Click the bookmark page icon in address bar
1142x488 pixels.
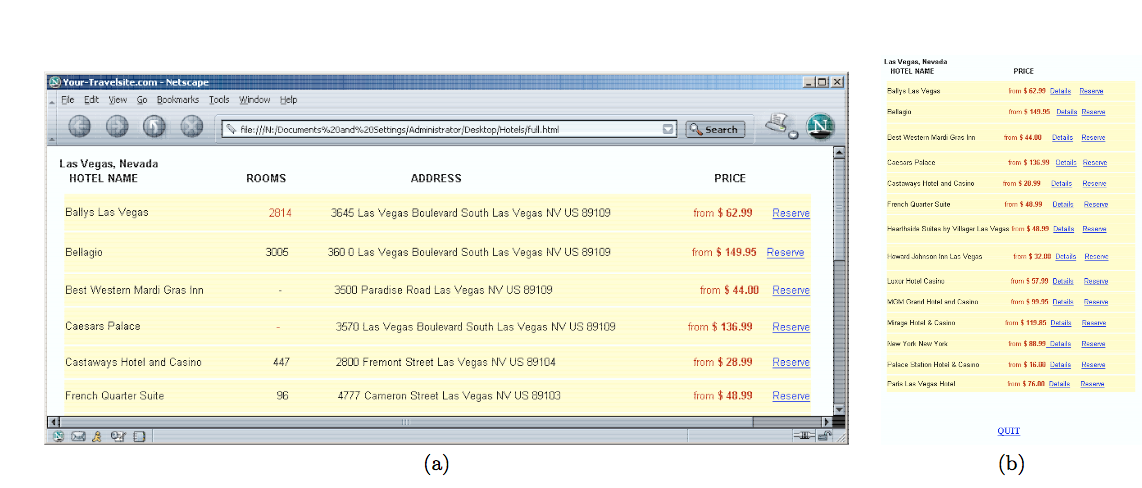point(231,130)
